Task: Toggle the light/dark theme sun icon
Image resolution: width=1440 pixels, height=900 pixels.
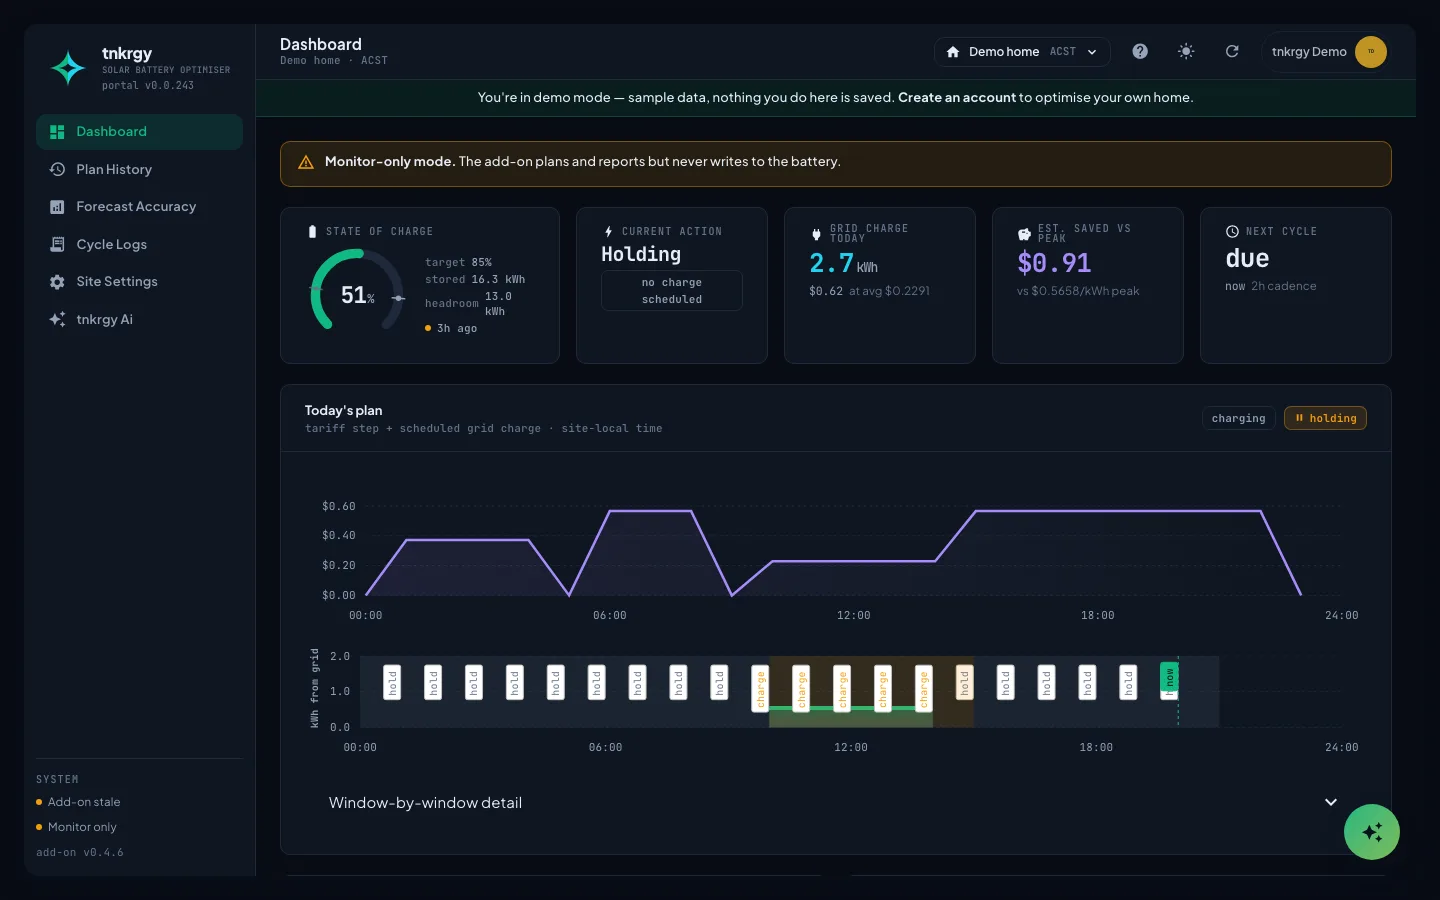Action: coord(1186,52)
